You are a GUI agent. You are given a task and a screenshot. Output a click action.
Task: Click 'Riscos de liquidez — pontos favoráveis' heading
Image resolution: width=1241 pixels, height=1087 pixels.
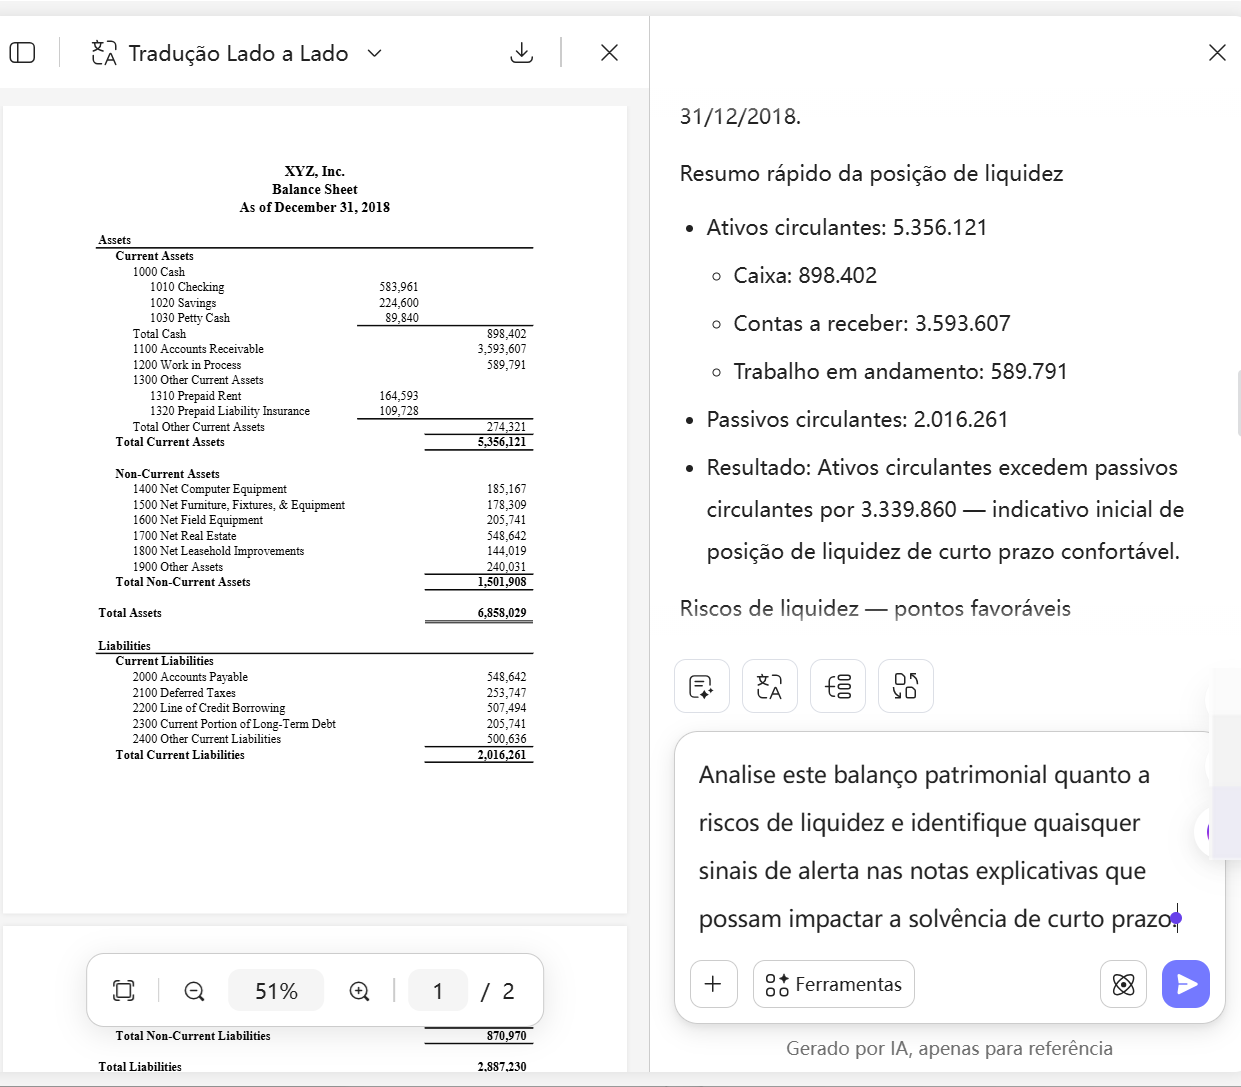pos(875,608)
